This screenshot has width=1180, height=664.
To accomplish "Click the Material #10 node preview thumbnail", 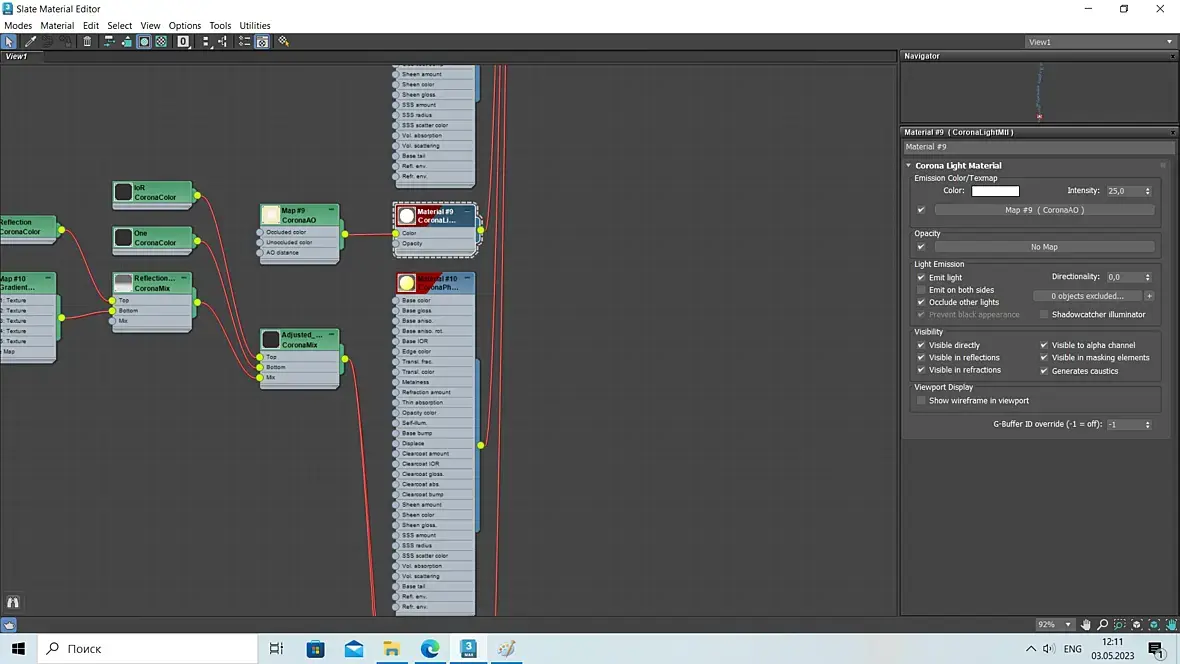I will 406,283.
